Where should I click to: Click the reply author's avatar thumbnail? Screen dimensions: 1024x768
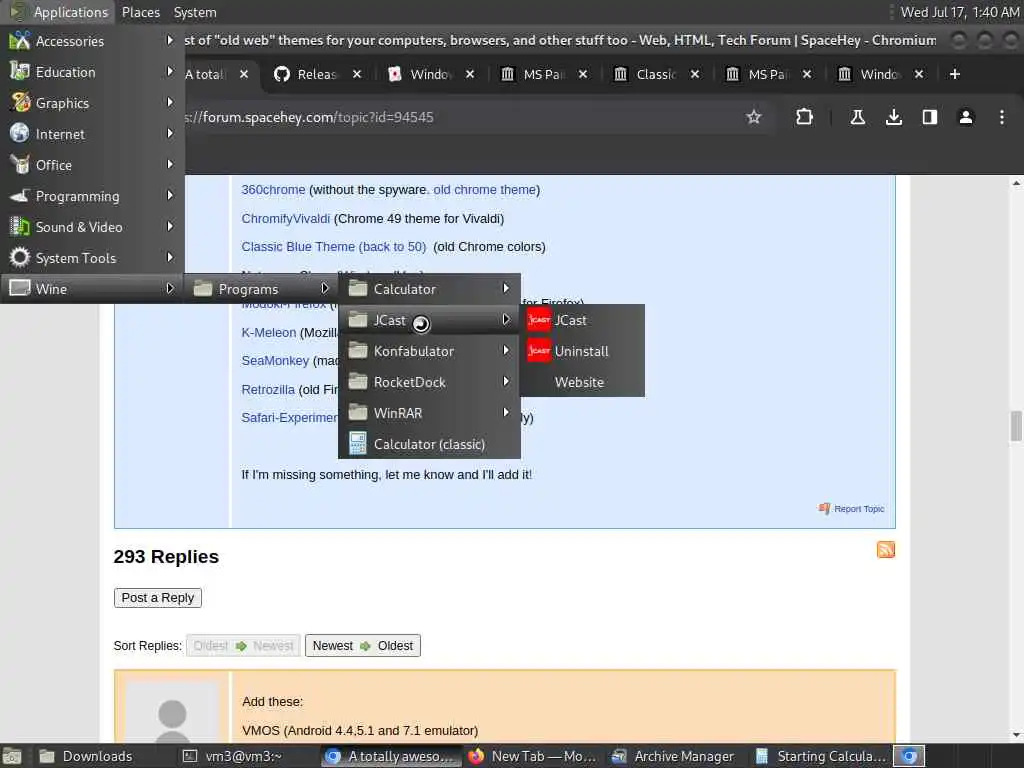[172, 712]
